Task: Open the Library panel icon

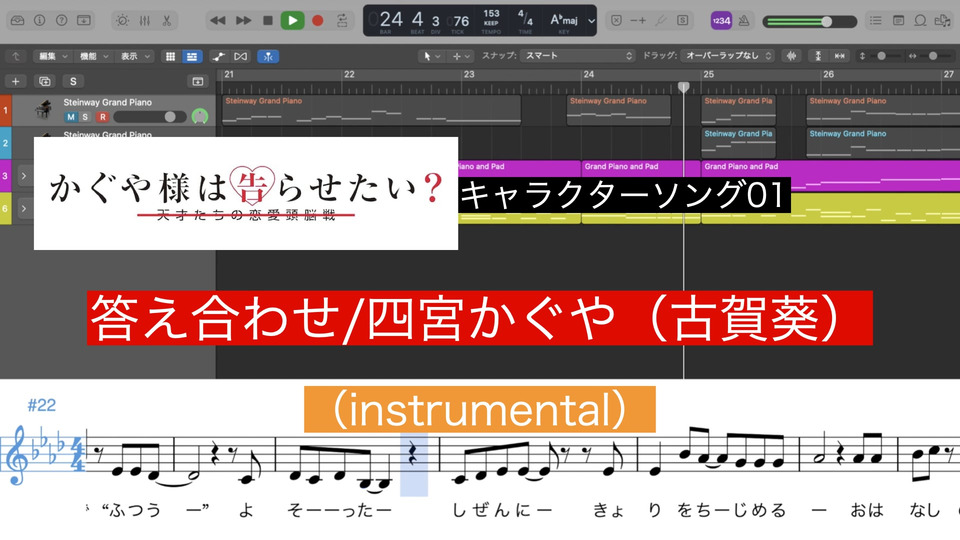Action: (x=18, y=20)
